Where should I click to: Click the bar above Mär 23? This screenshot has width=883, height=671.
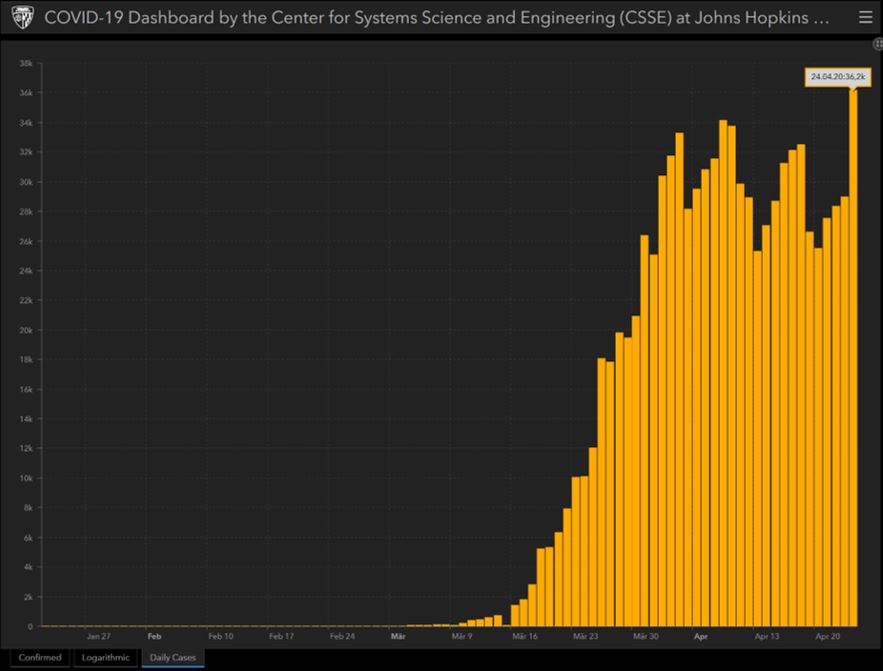(x=585, y=551)
